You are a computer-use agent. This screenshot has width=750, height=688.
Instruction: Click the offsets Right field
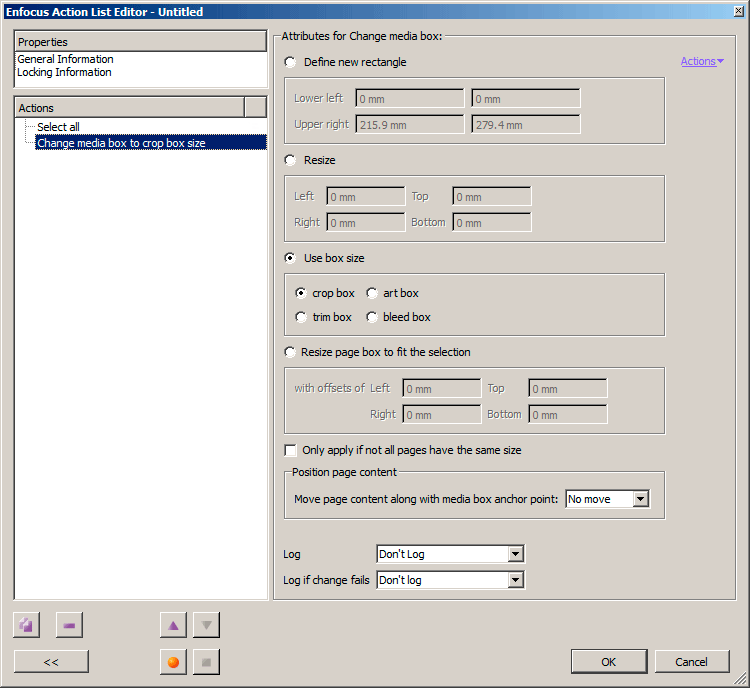click(442, 414)
